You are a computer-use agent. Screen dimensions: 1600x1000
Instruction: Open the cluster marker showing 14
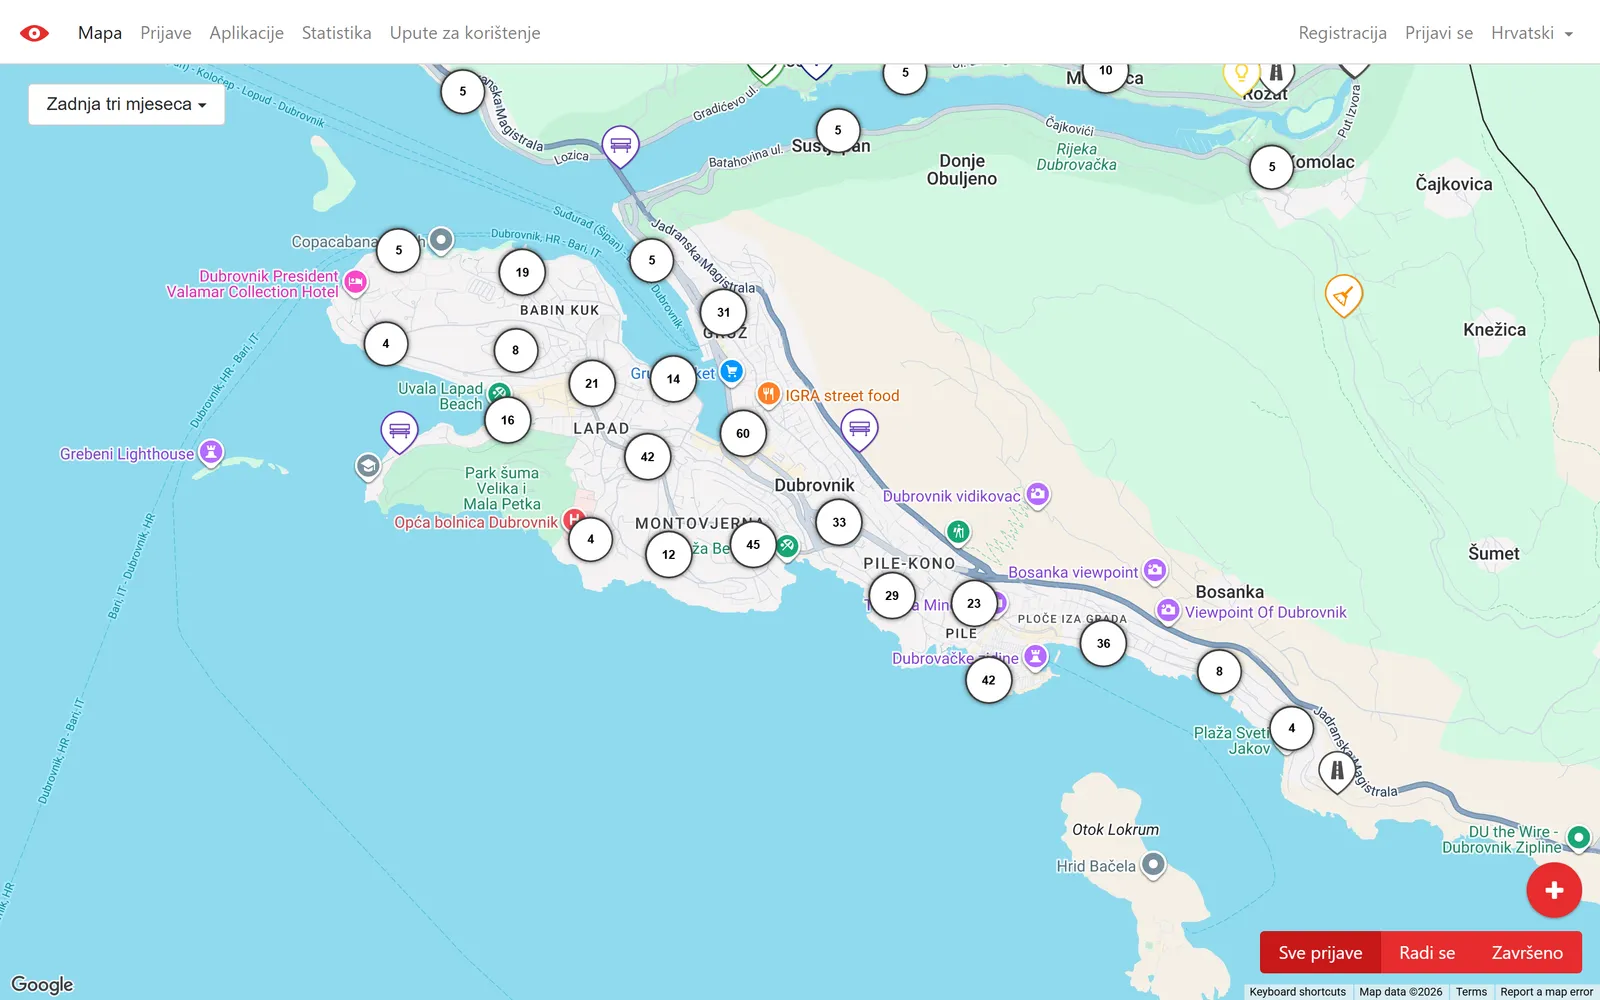[673, 379]
